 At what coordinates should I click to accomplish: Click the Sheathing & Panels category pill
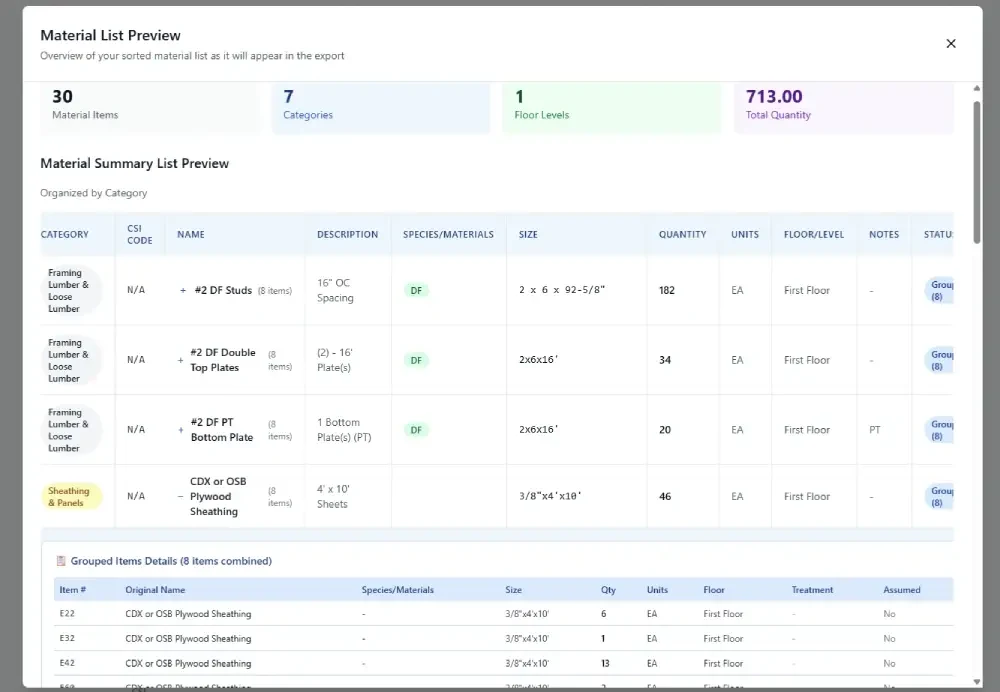pos(71,497)
